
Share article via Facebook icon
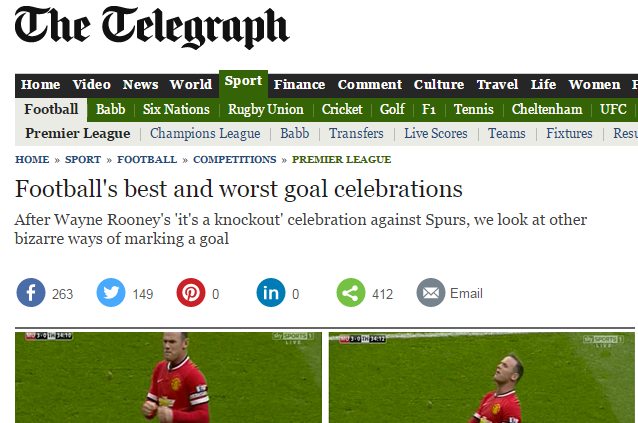pos(31,292)
